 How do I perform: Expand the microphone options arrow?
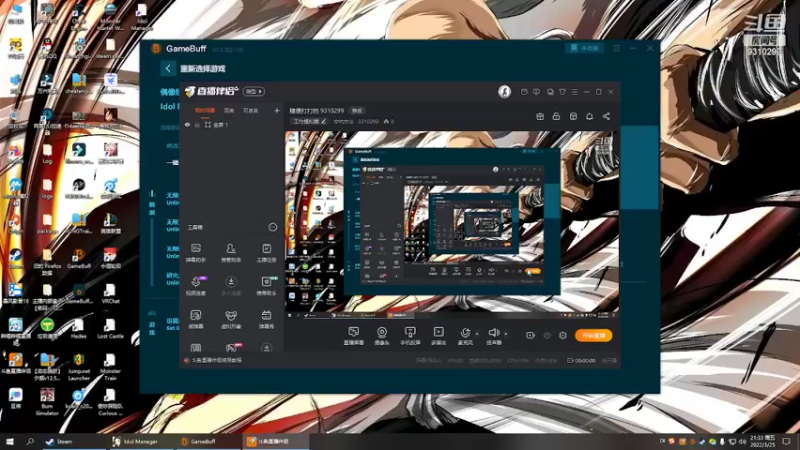point(477,334)
